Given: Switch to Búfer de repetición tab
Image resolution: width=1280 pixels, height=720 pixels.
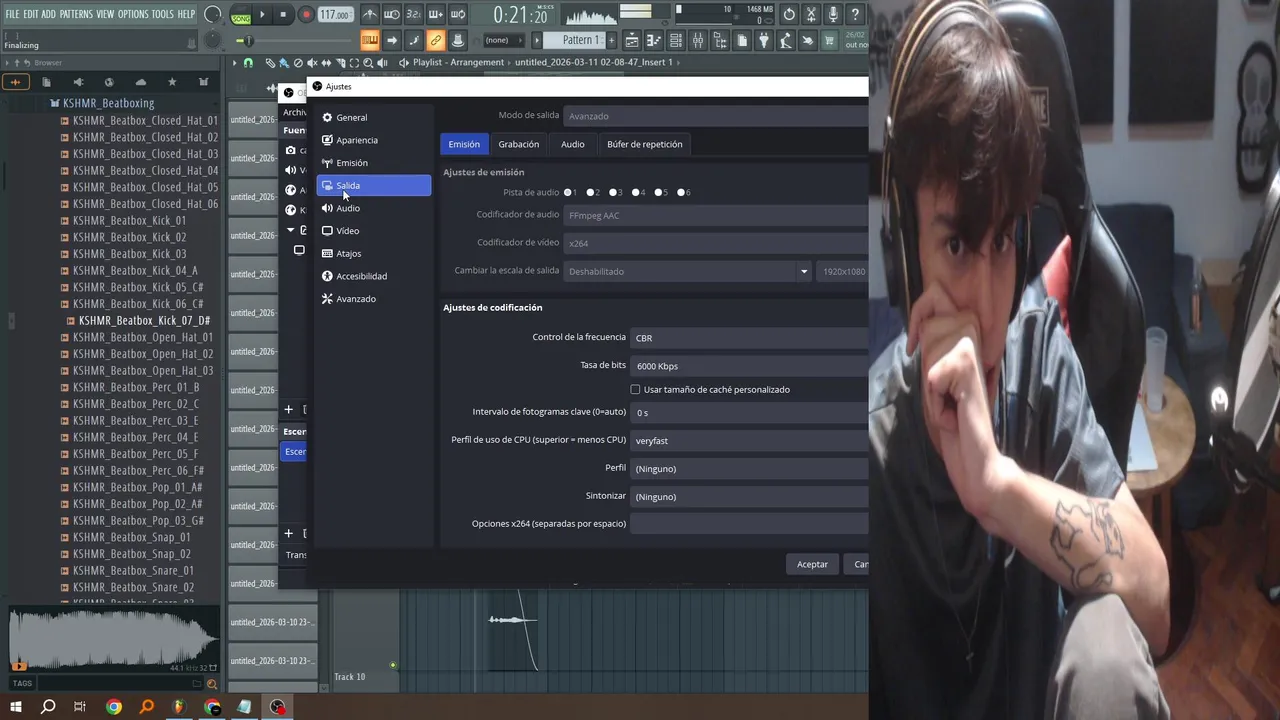Looking at the screenshot, I should (x=644, y=144).
